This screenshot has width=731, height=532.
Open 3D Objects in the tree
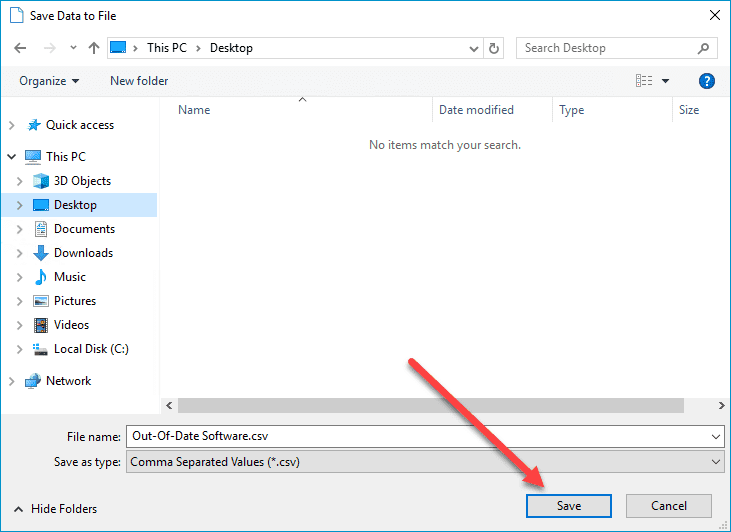[82, 181]
